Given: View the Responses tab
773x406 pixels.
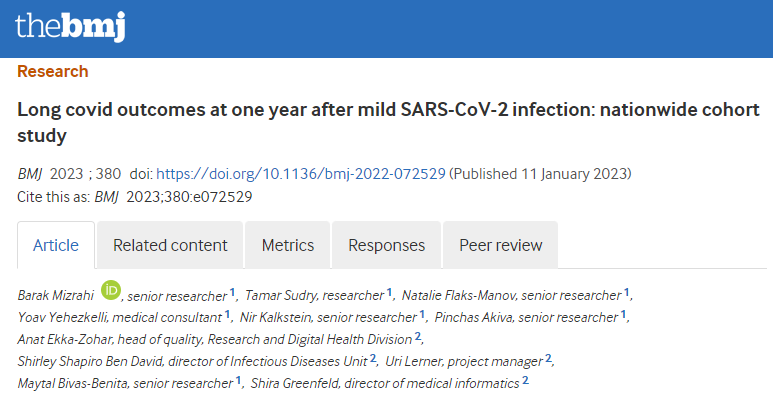Looking at the screenshot, I should (387, 245).
